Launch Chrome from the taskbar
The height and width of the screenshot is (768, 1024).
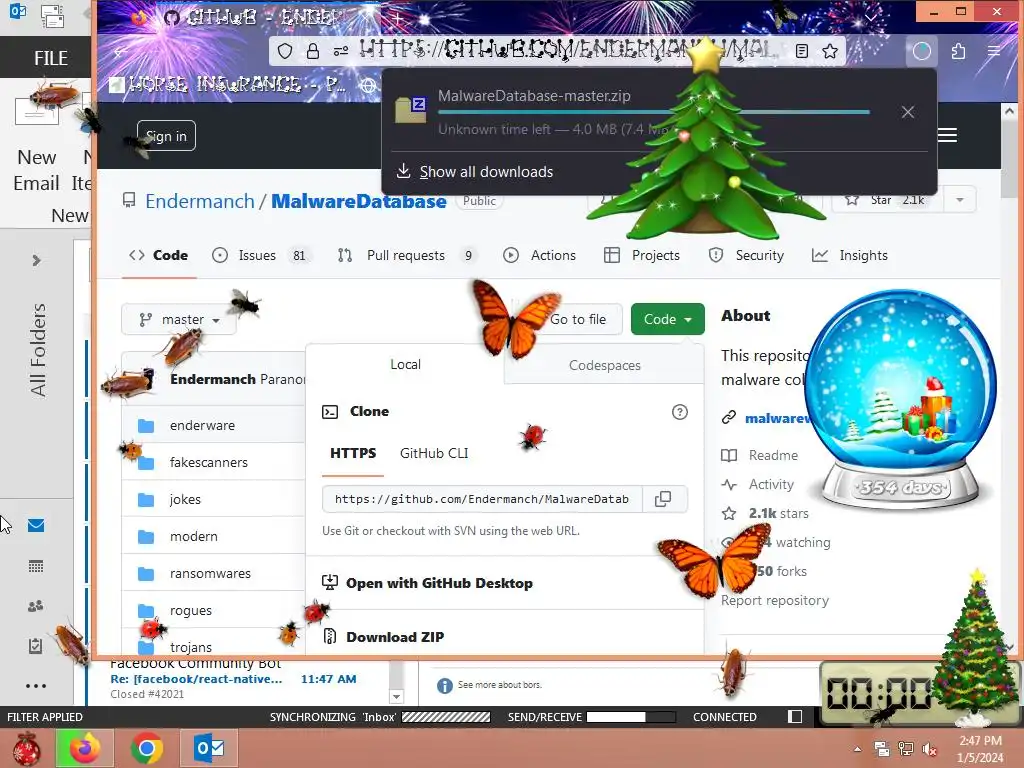(x=146, y=748)
